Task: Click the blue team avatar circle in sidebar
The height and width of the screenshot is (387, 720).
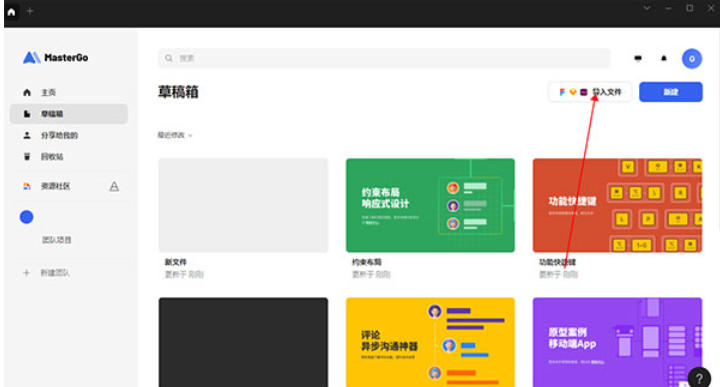Action: click(x=27, y=217)
